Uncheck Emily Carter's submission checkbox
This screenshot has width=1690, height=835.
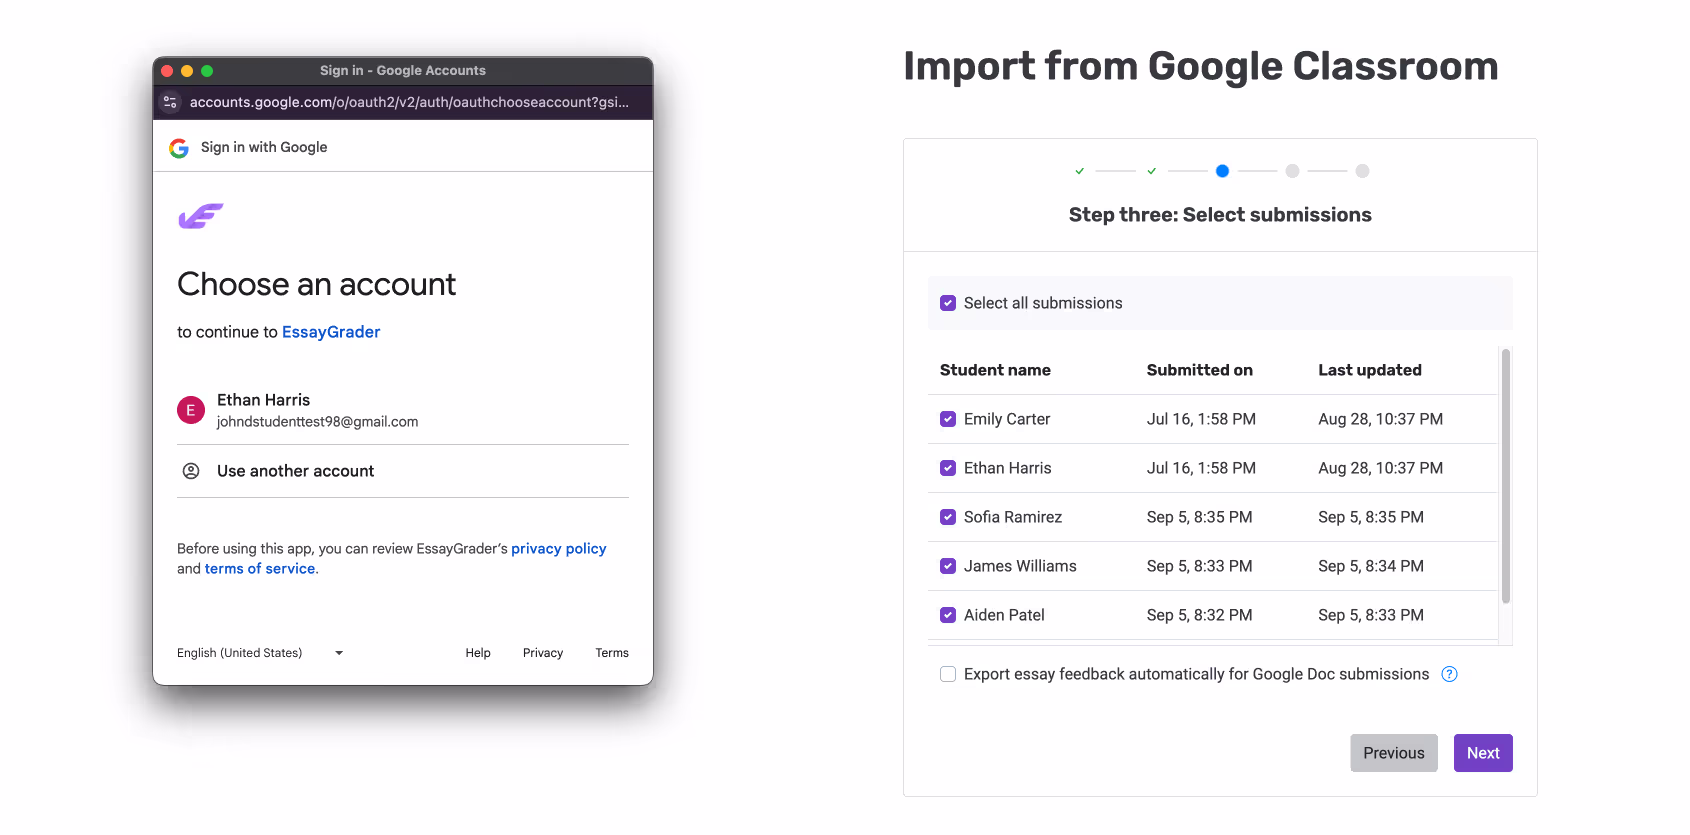948,419
